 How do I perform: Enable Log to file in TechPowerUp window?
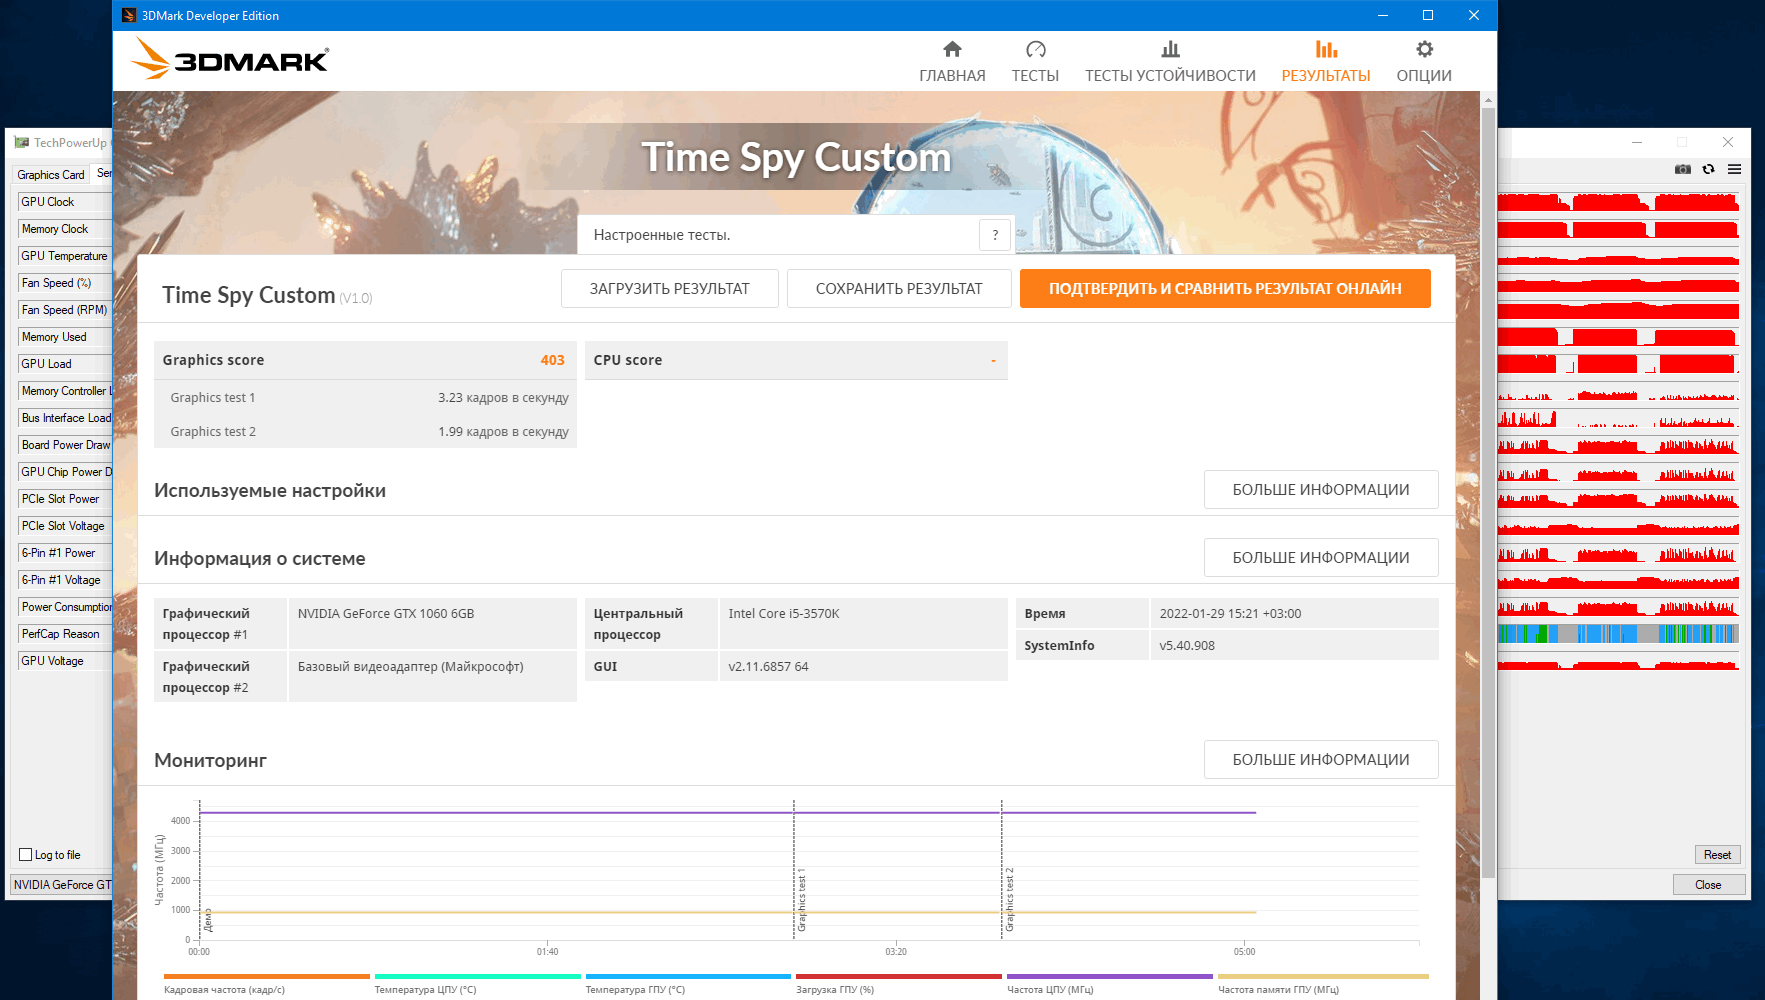pyautogui.click(x=26, y=854)
